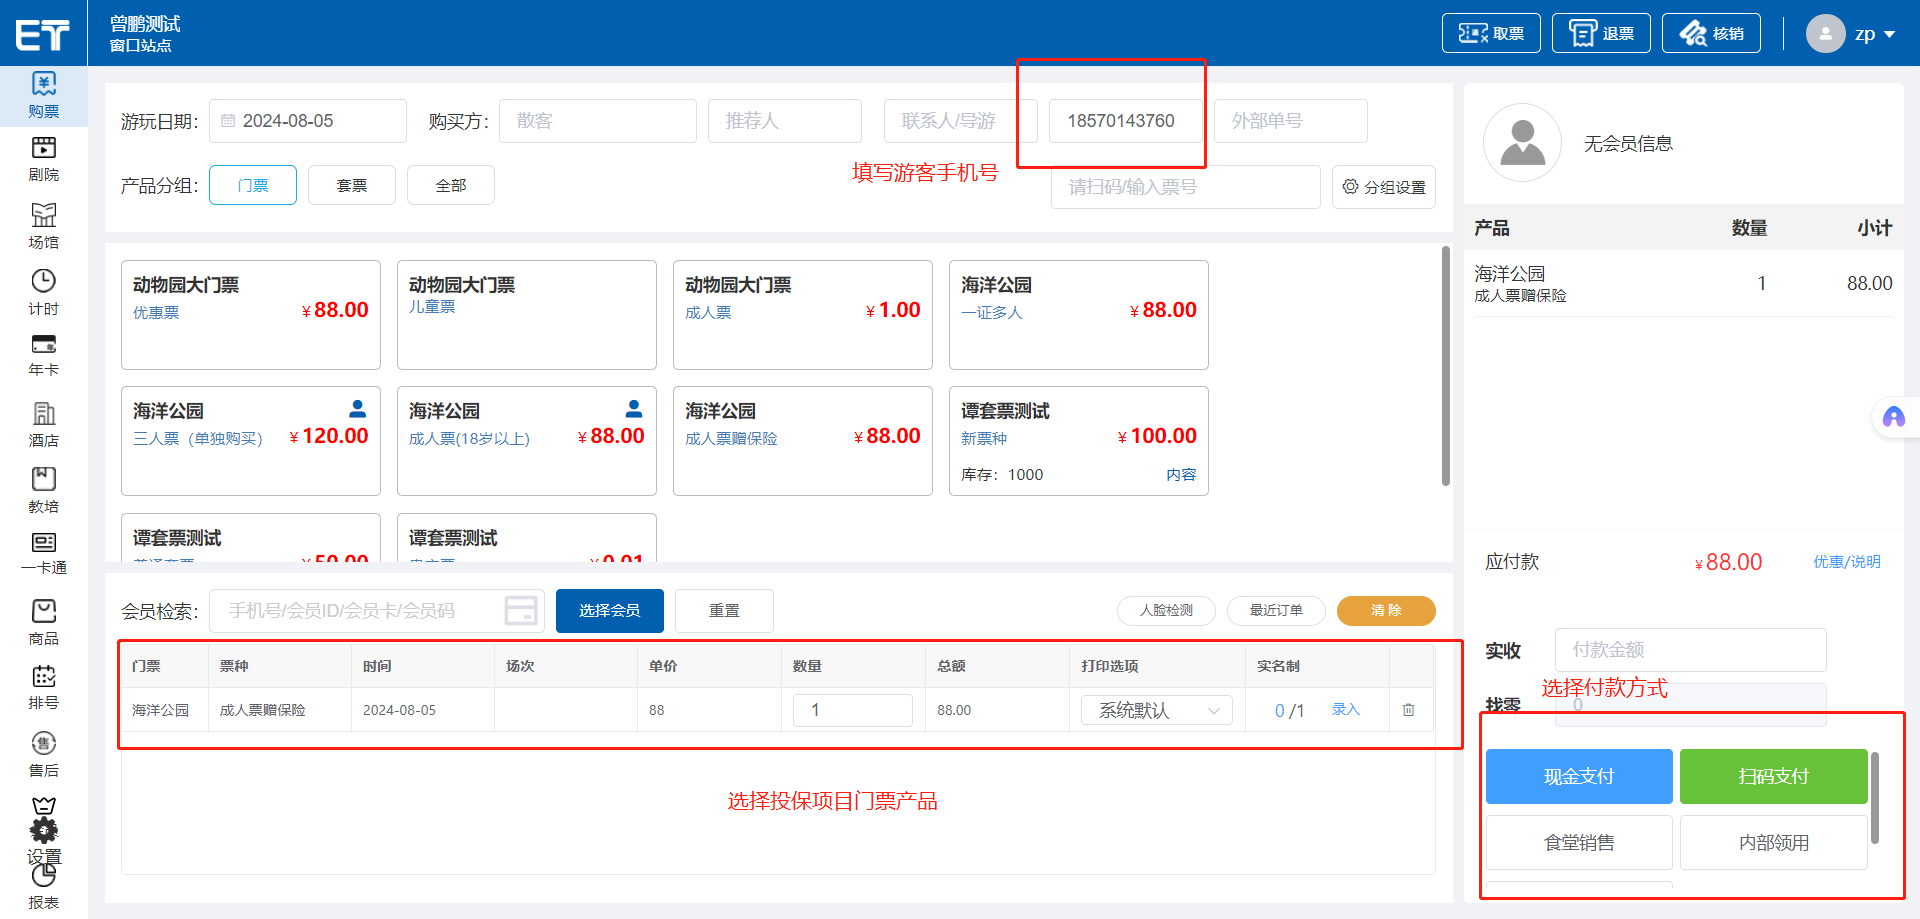1920x919 pixels.
Task: Open the zp user account dropdown
Action: coord(1851,34)
